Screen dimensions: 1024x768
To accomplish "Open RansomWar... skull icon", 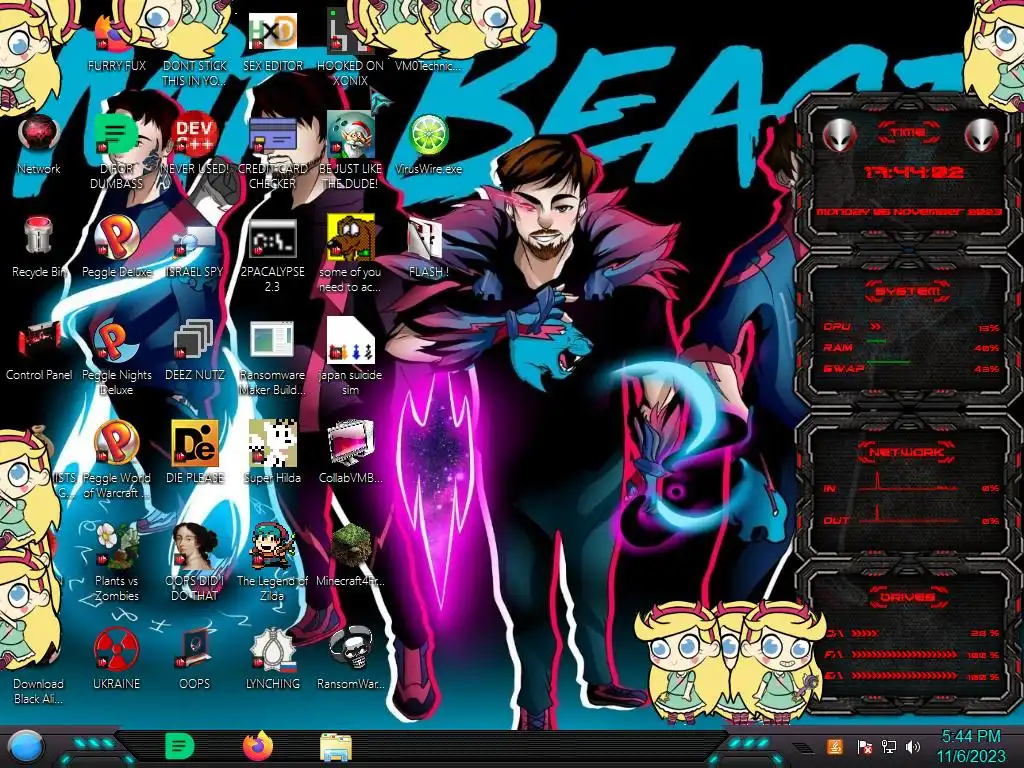I will pos(350,658).
